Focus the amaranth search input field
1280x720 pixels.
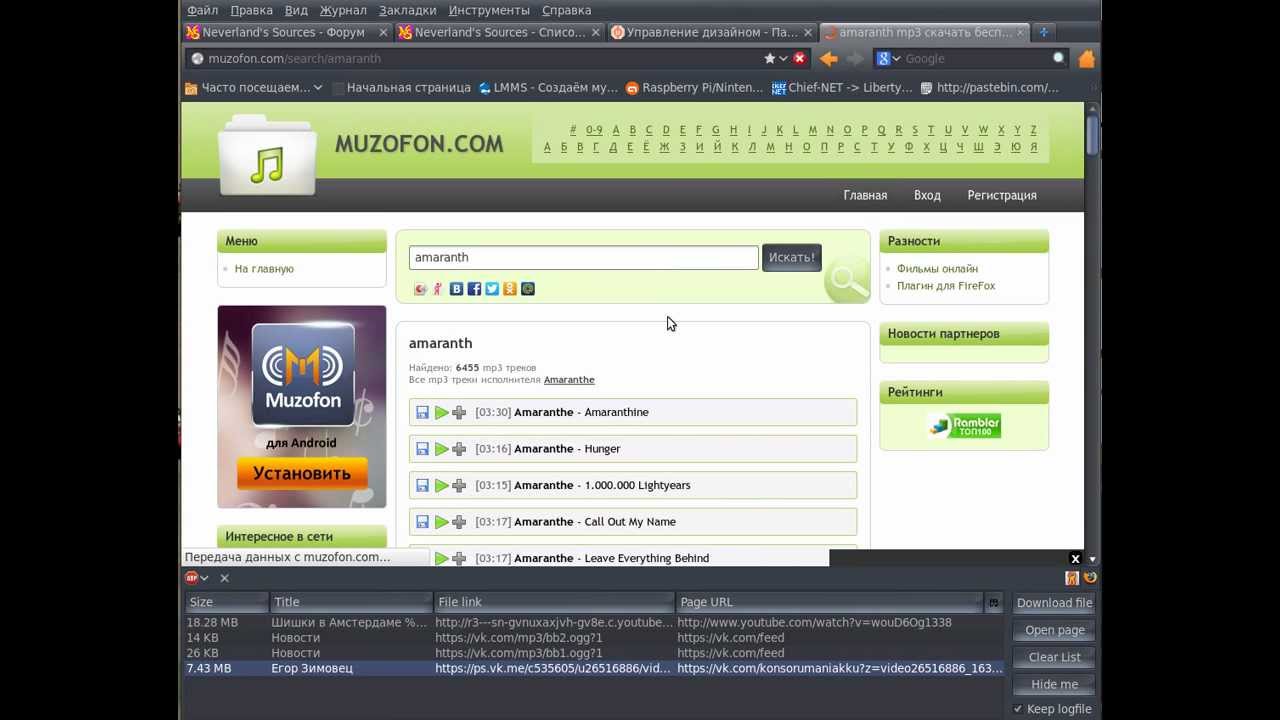click(x=584, y=258)
